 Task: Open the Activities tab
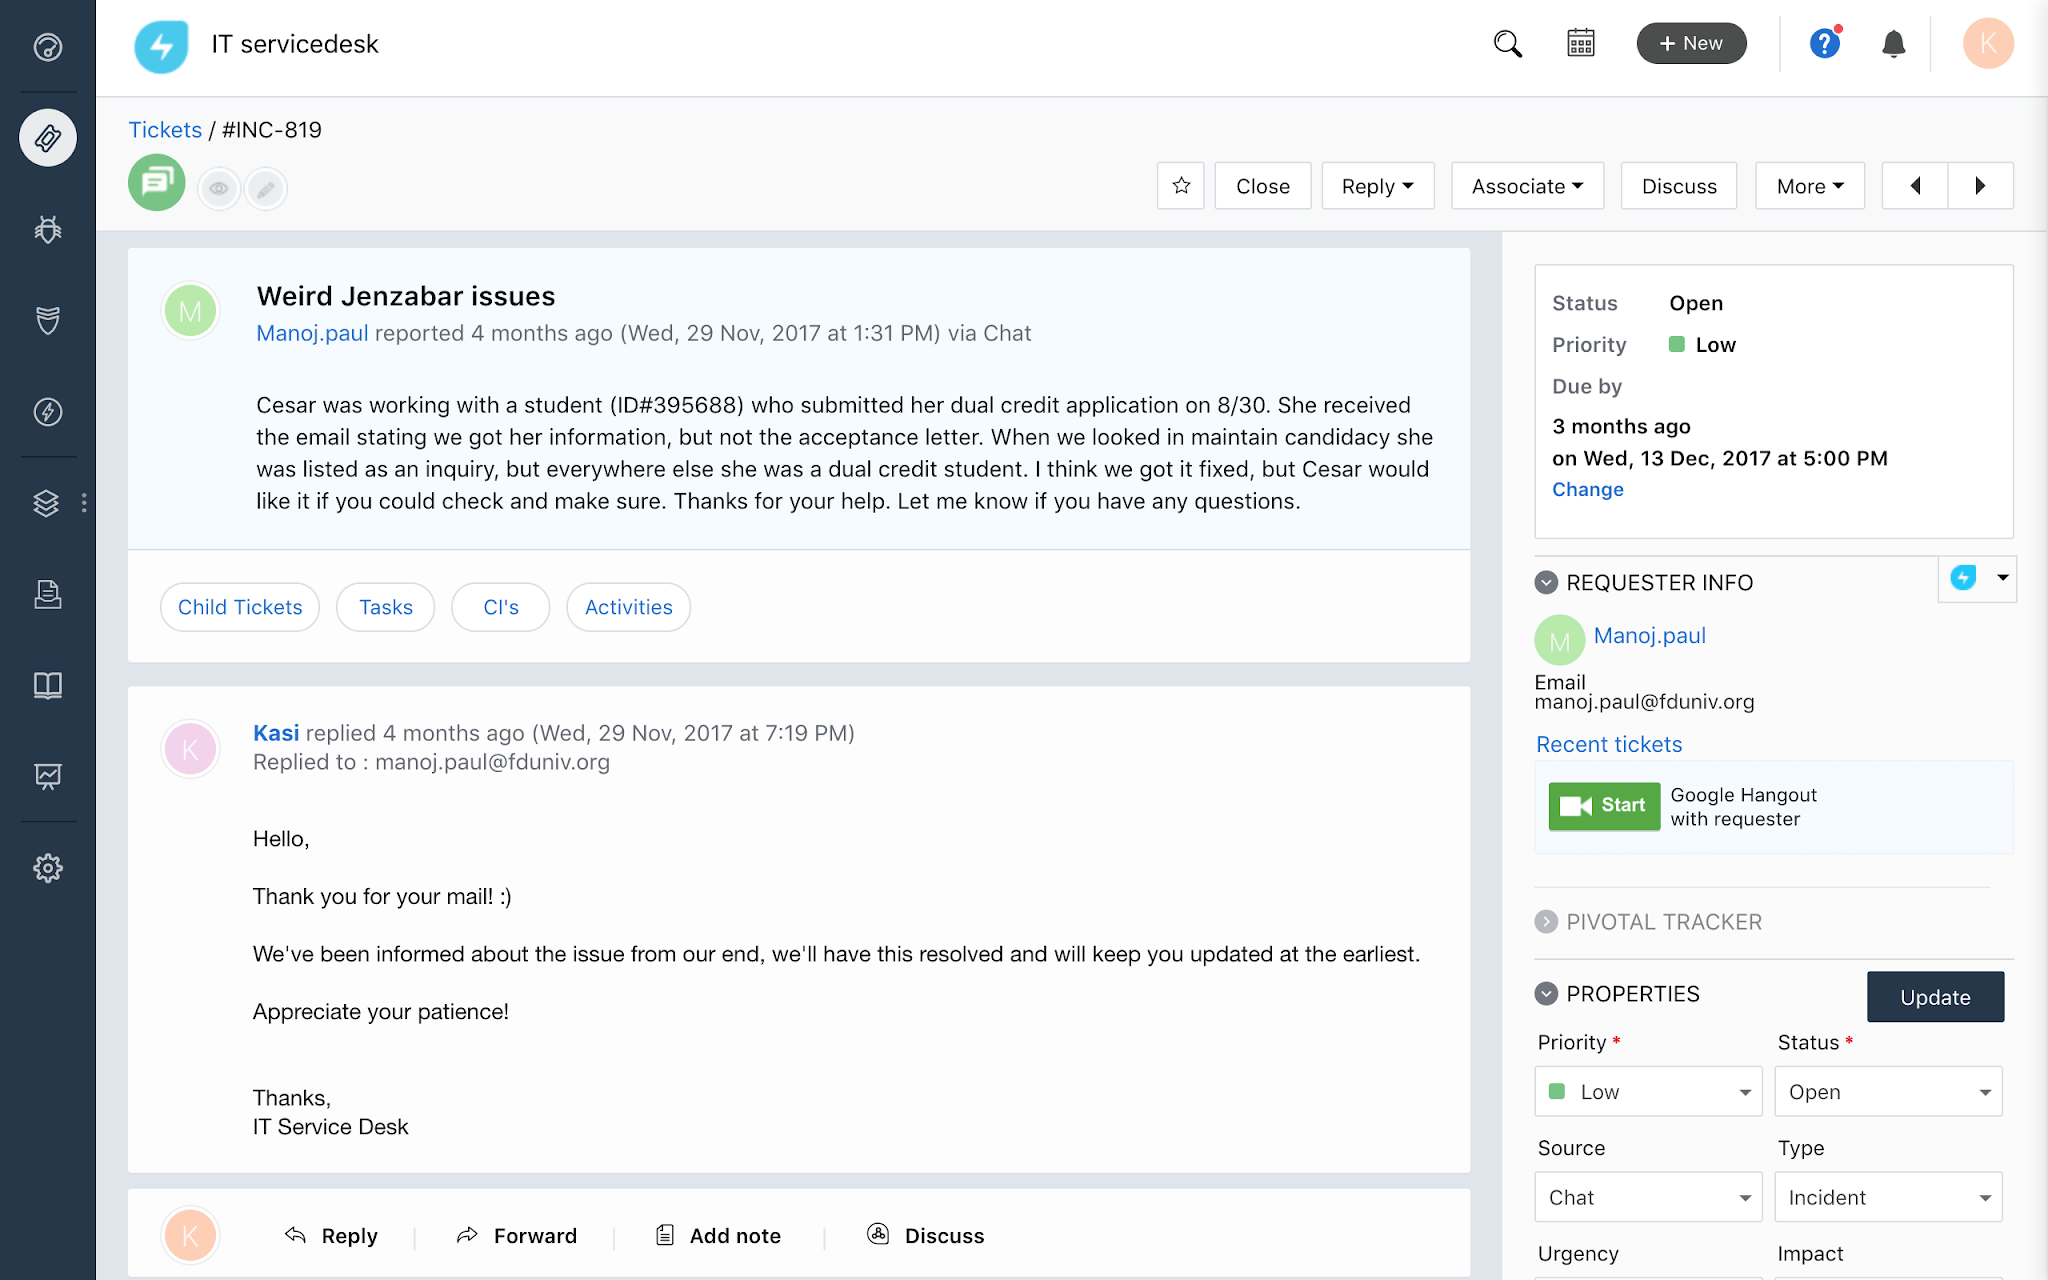point(627,607)
